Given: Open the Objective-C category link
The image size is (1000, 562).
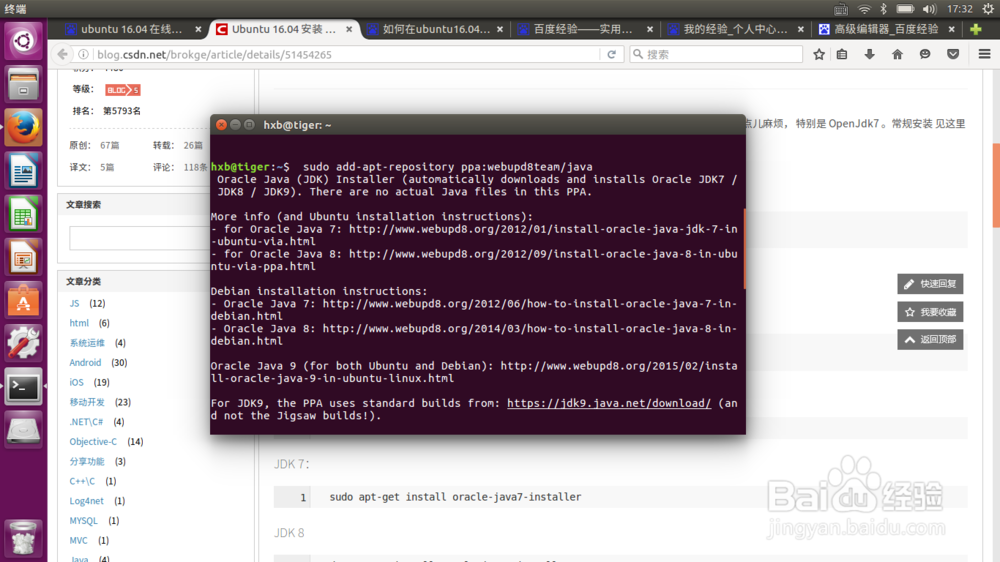Looking at the screenshot, I should [x=93, y=441].
